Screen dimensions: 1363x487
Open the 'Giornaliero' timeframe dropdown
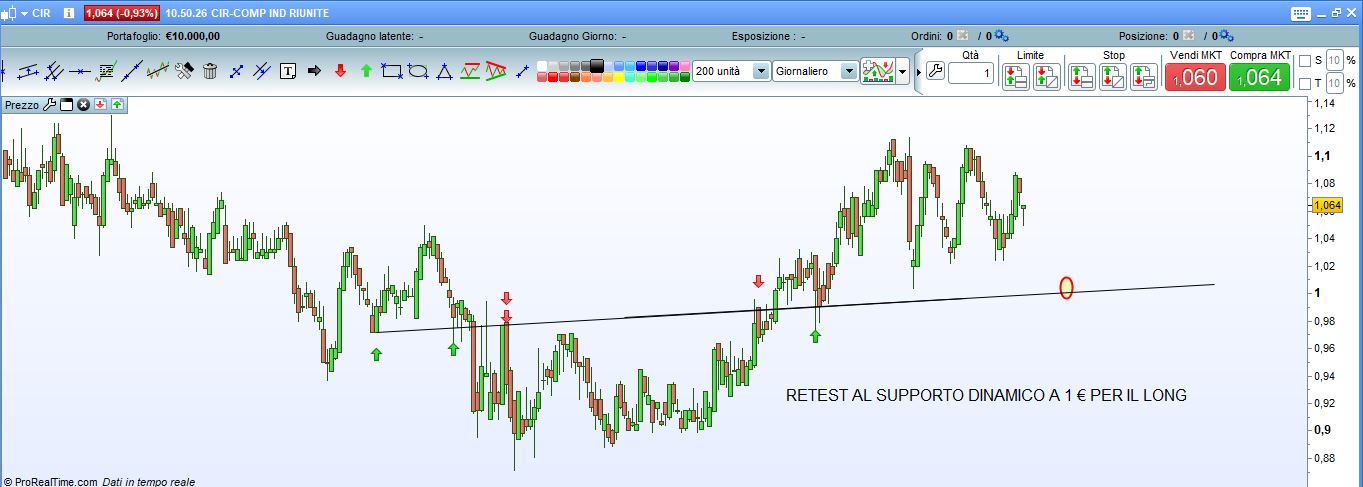click(x=848, y=71)
